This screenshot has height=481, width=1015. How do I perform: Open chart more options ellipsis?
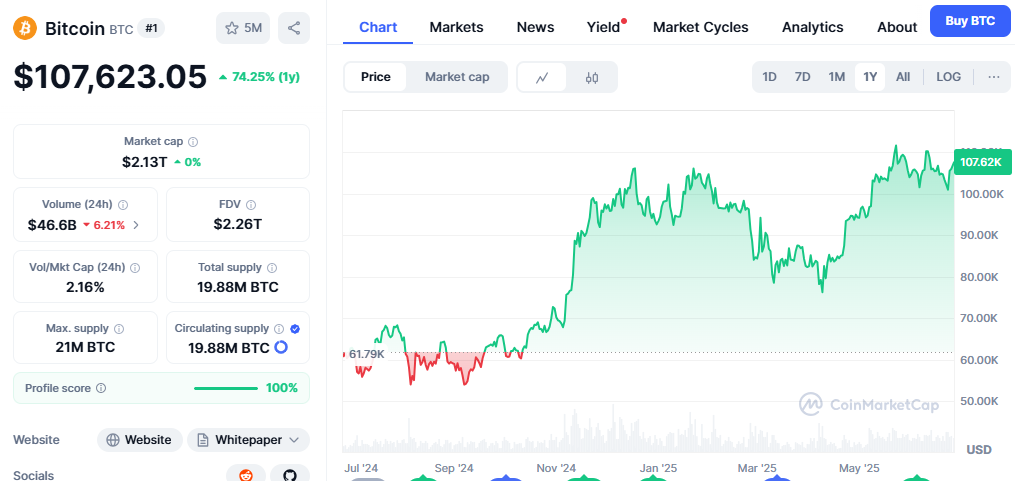point(994,77)
